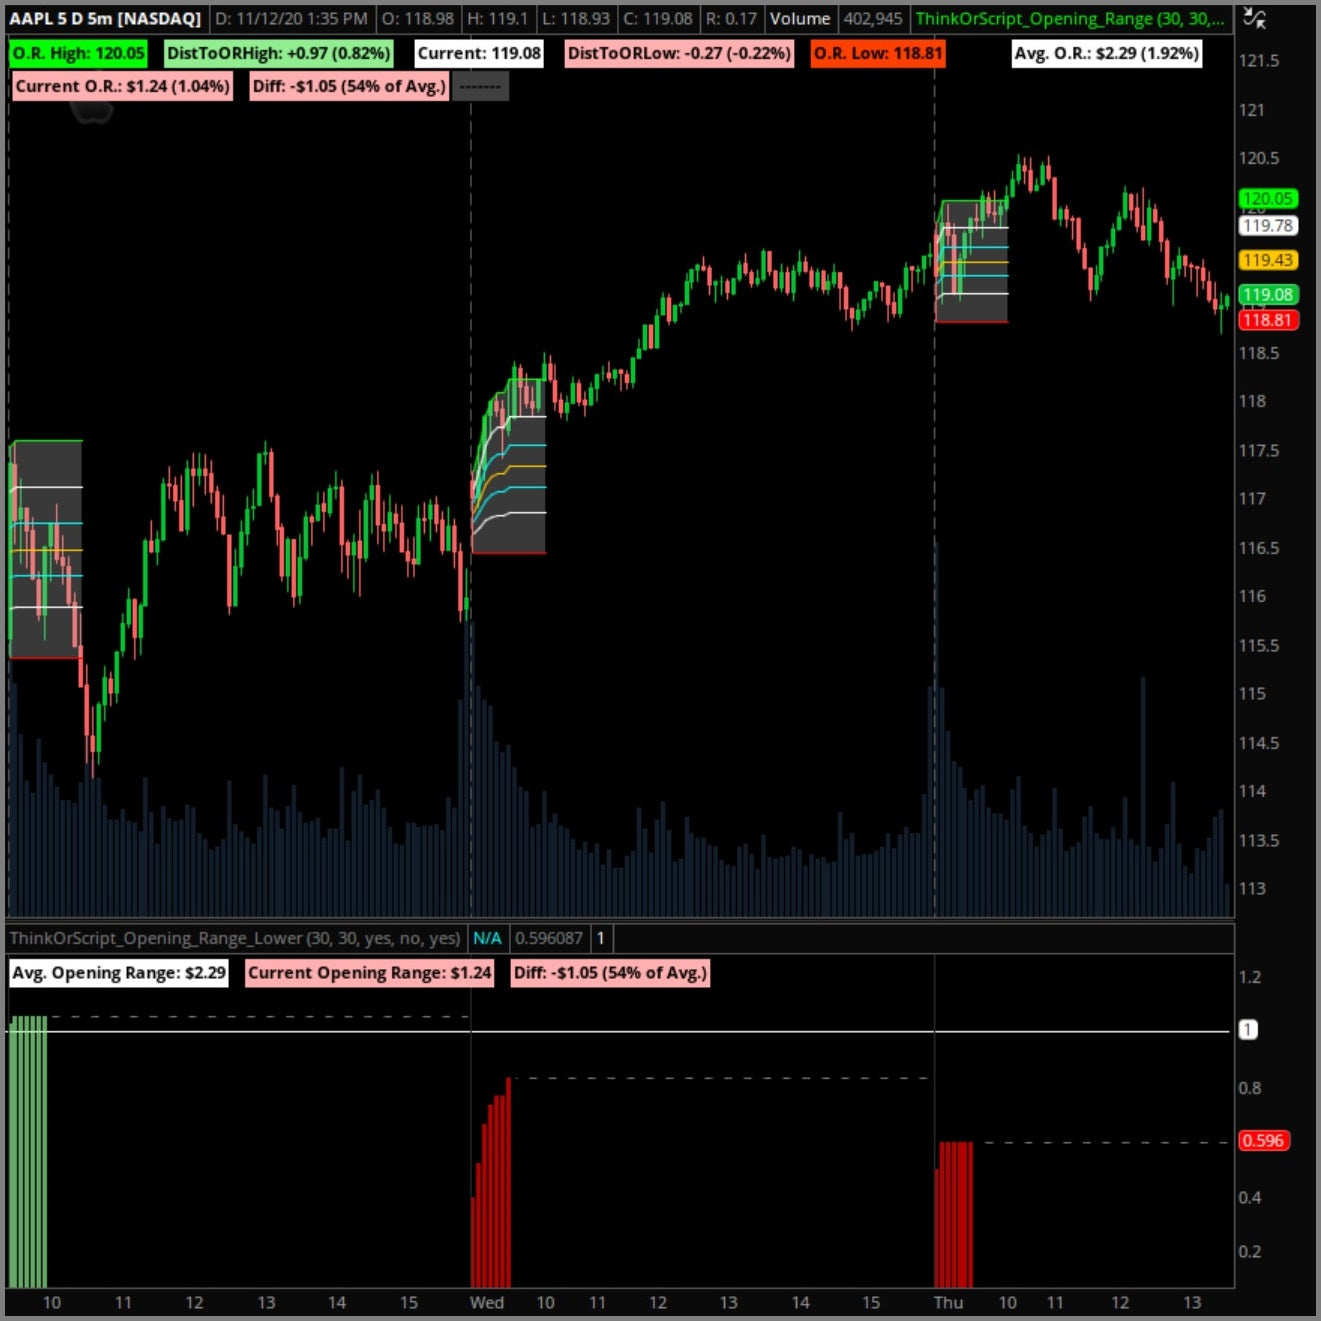Click the DistToORLow: -0.27 (-0.22%) label
Image resolution: width=1321 pixels, height=1321 pixels.
point(679,53)
